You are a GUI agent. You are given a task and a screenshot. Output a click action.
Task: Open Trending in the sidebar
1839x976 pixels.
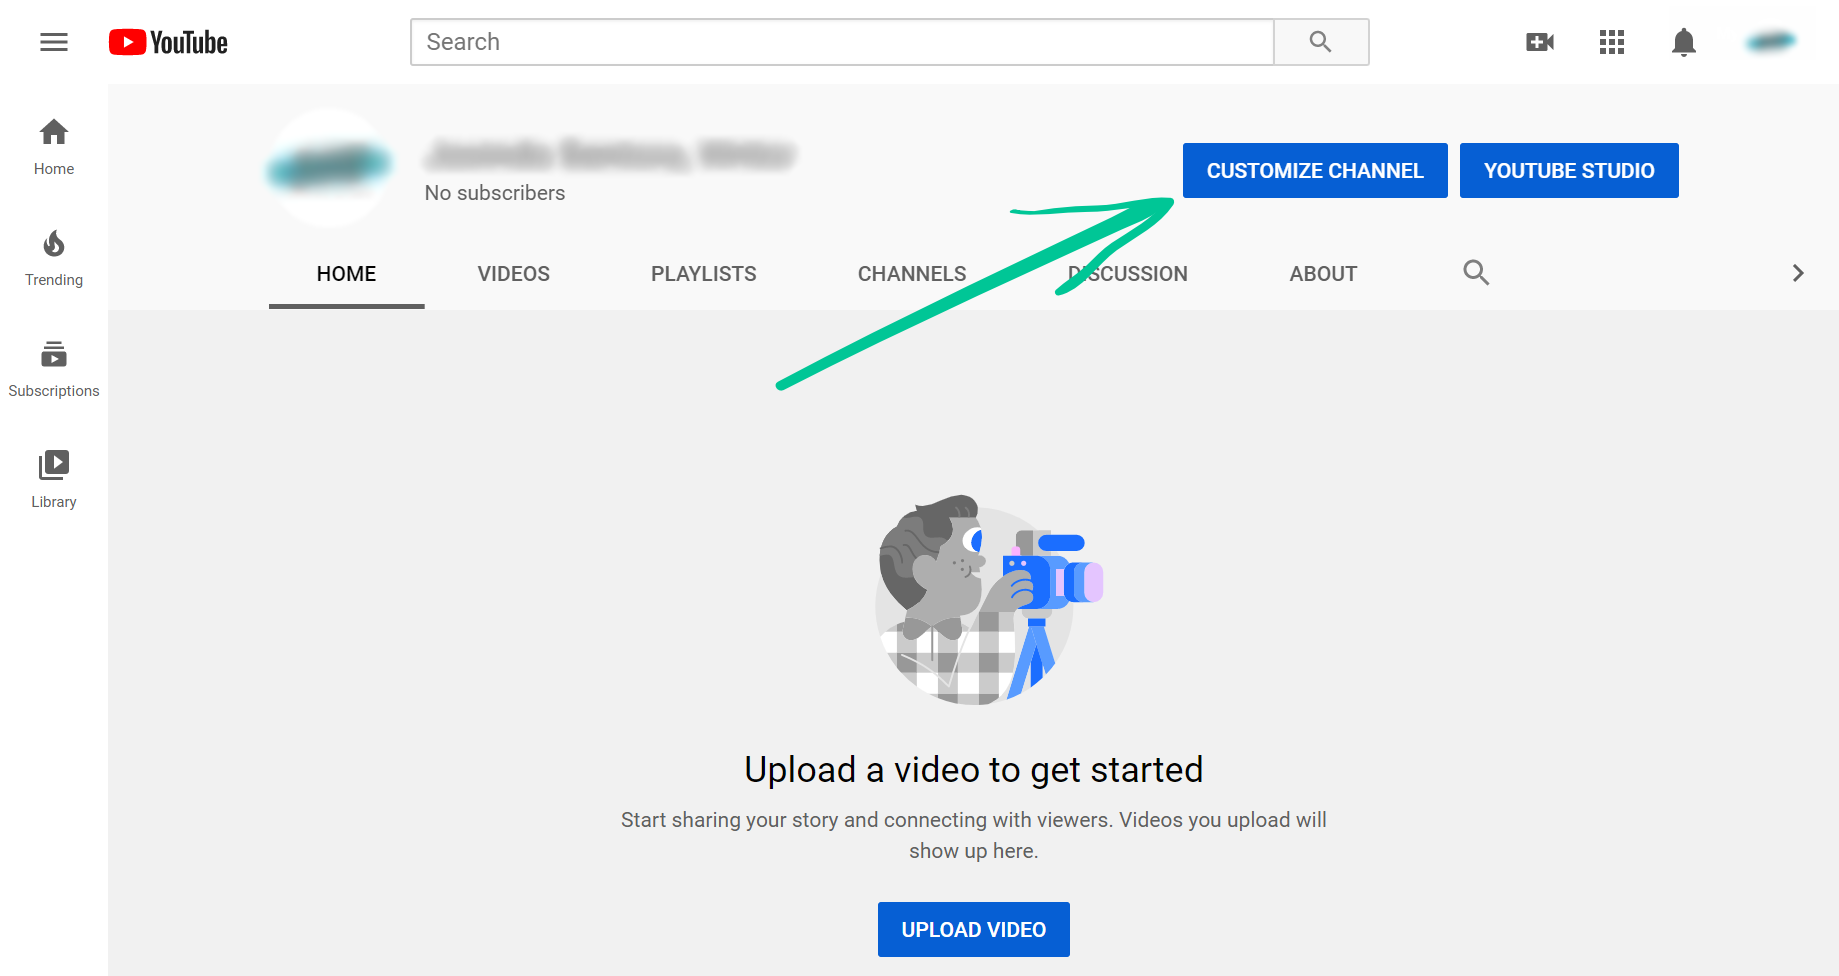pos(54,258)
